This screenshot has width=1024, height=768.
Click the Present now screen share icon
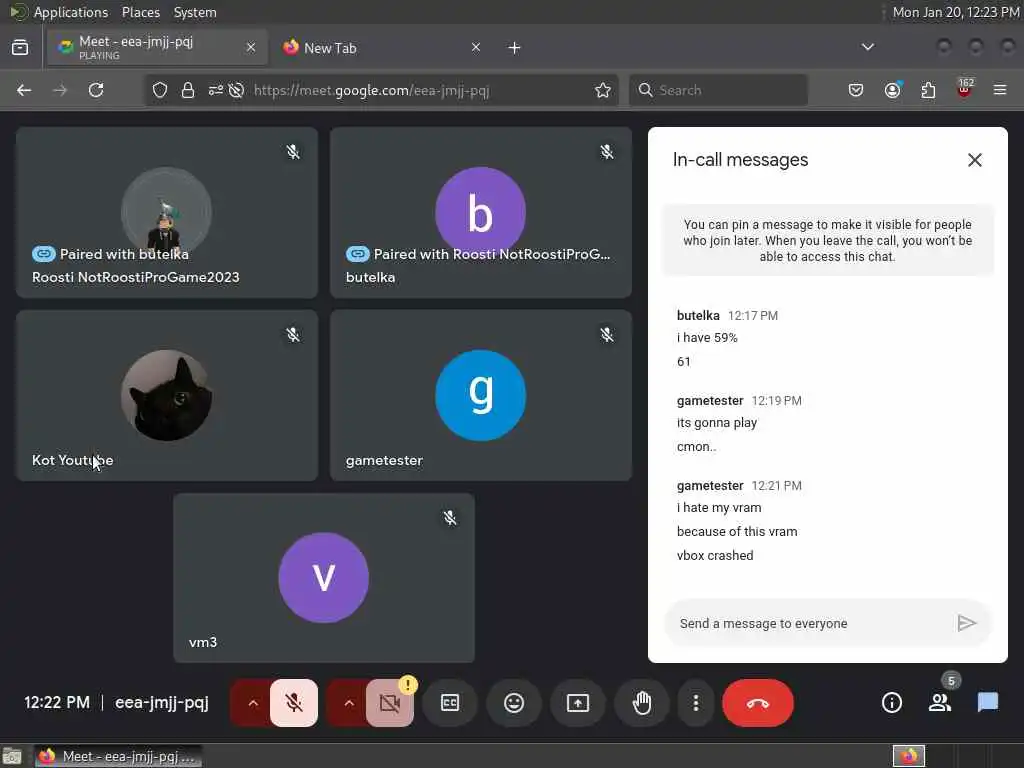tap(578, 703)
